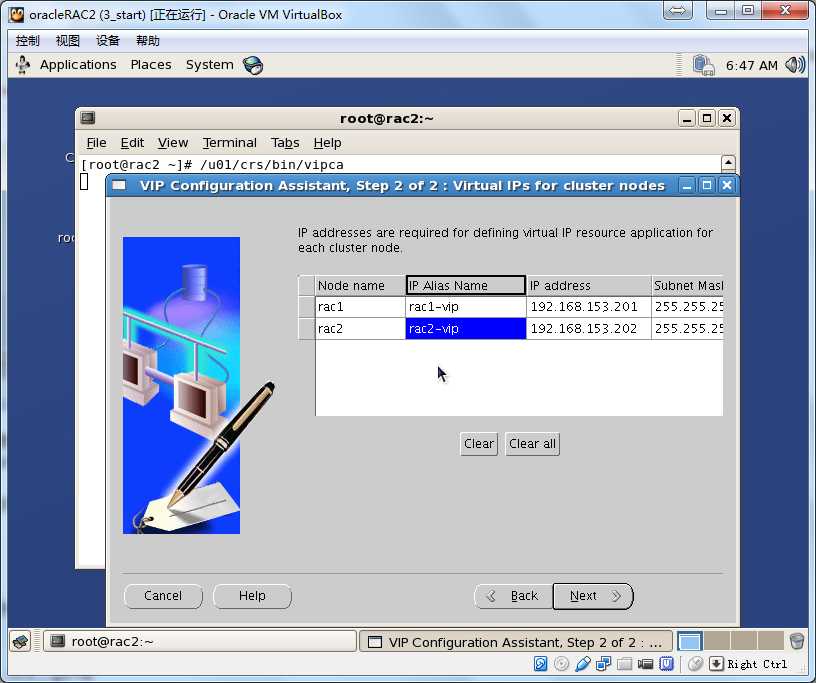Switch to VIP Configuration Assistant taskbar entry
Viewport: 816px width, 683px height.
point(515,641)
